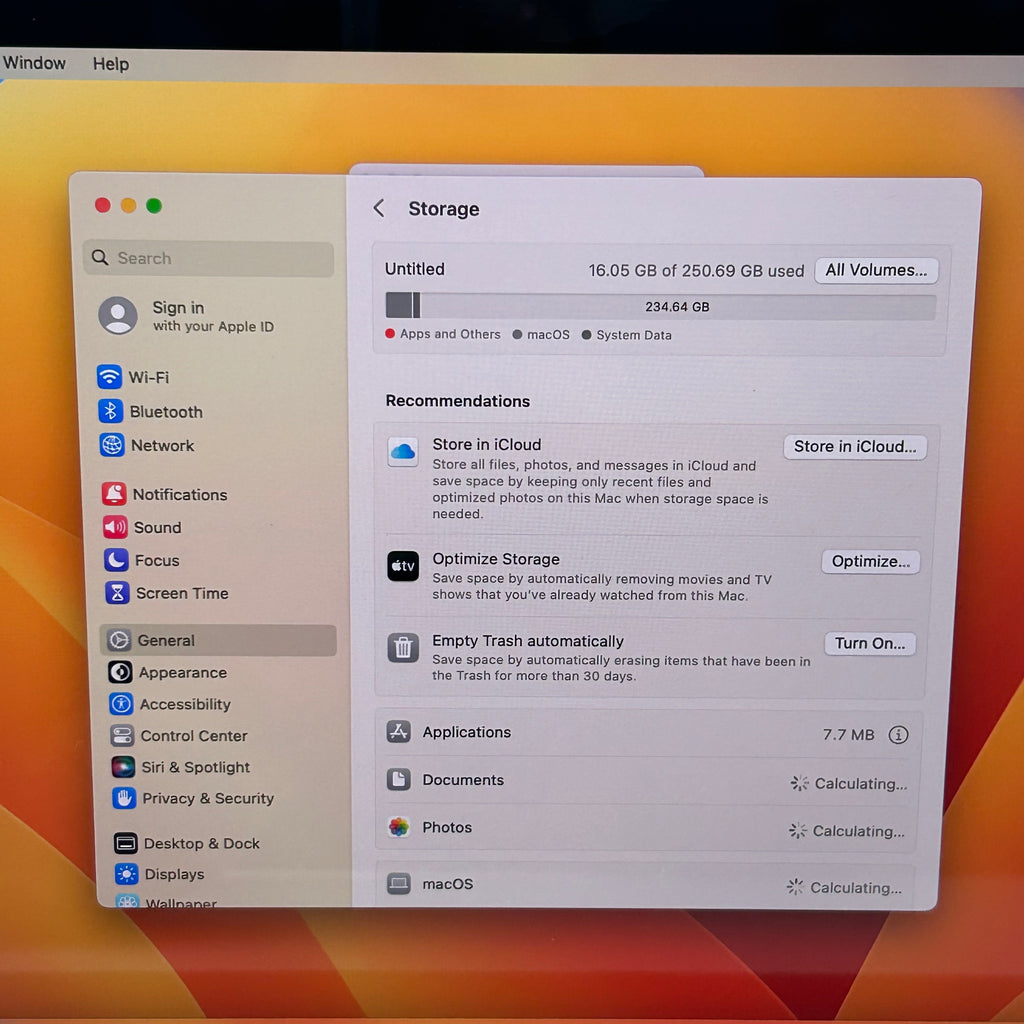Open Privacy & Security hand icon

(124, 797)
